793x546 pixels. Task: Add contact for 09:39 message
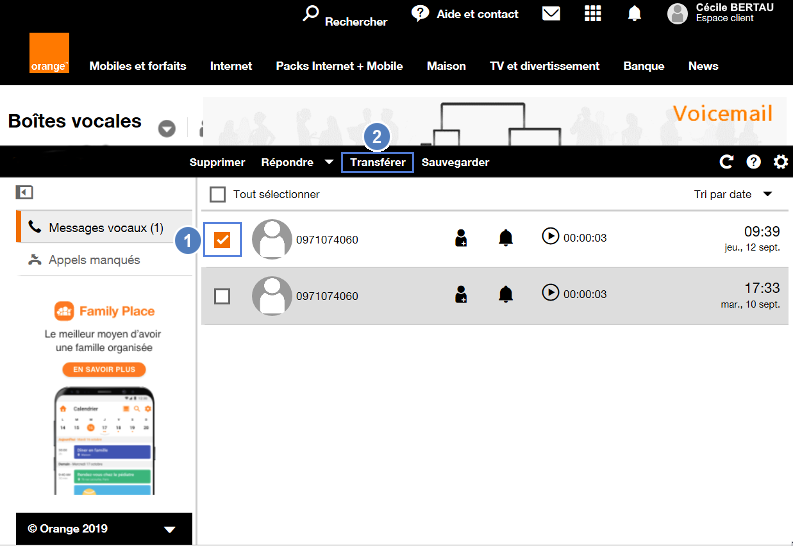(x=461, y=238)
